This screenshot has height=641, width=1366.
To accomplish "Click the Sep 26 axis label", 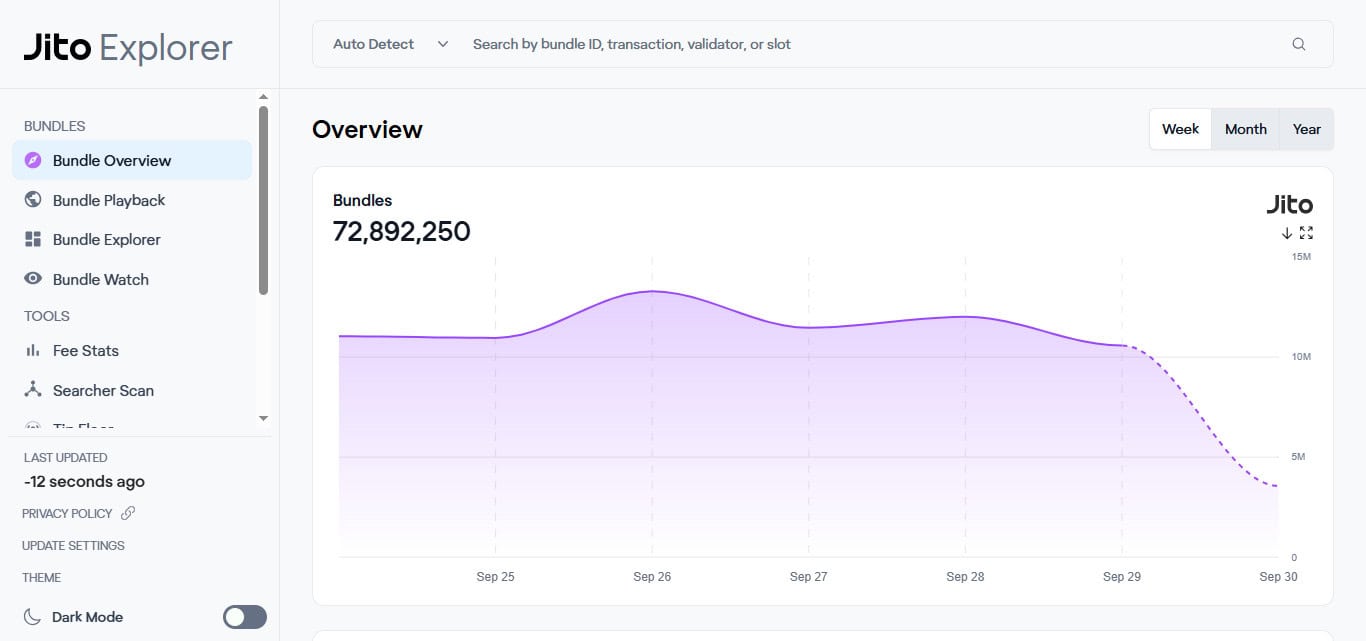I will (x=652, y=576).
